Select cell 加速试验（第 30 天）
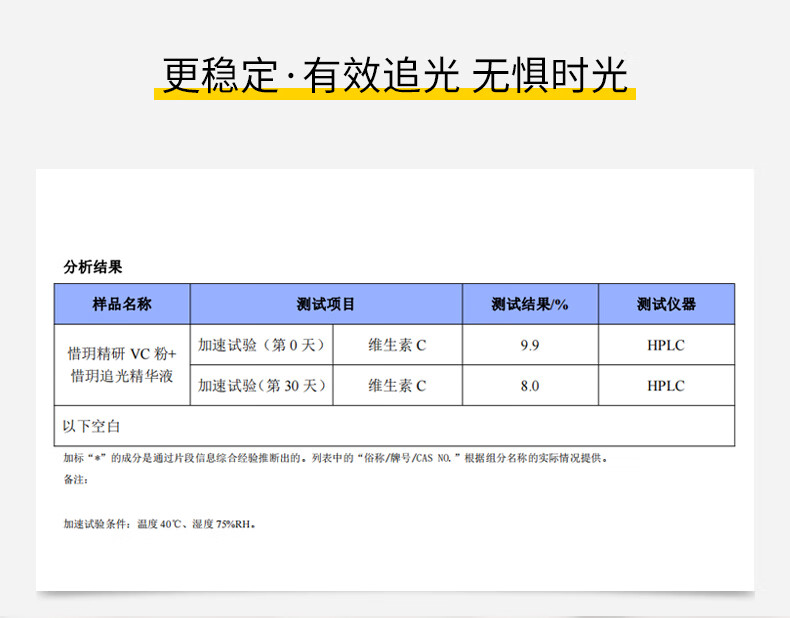This screenshot has width=790, height=618. pos(261,385)
